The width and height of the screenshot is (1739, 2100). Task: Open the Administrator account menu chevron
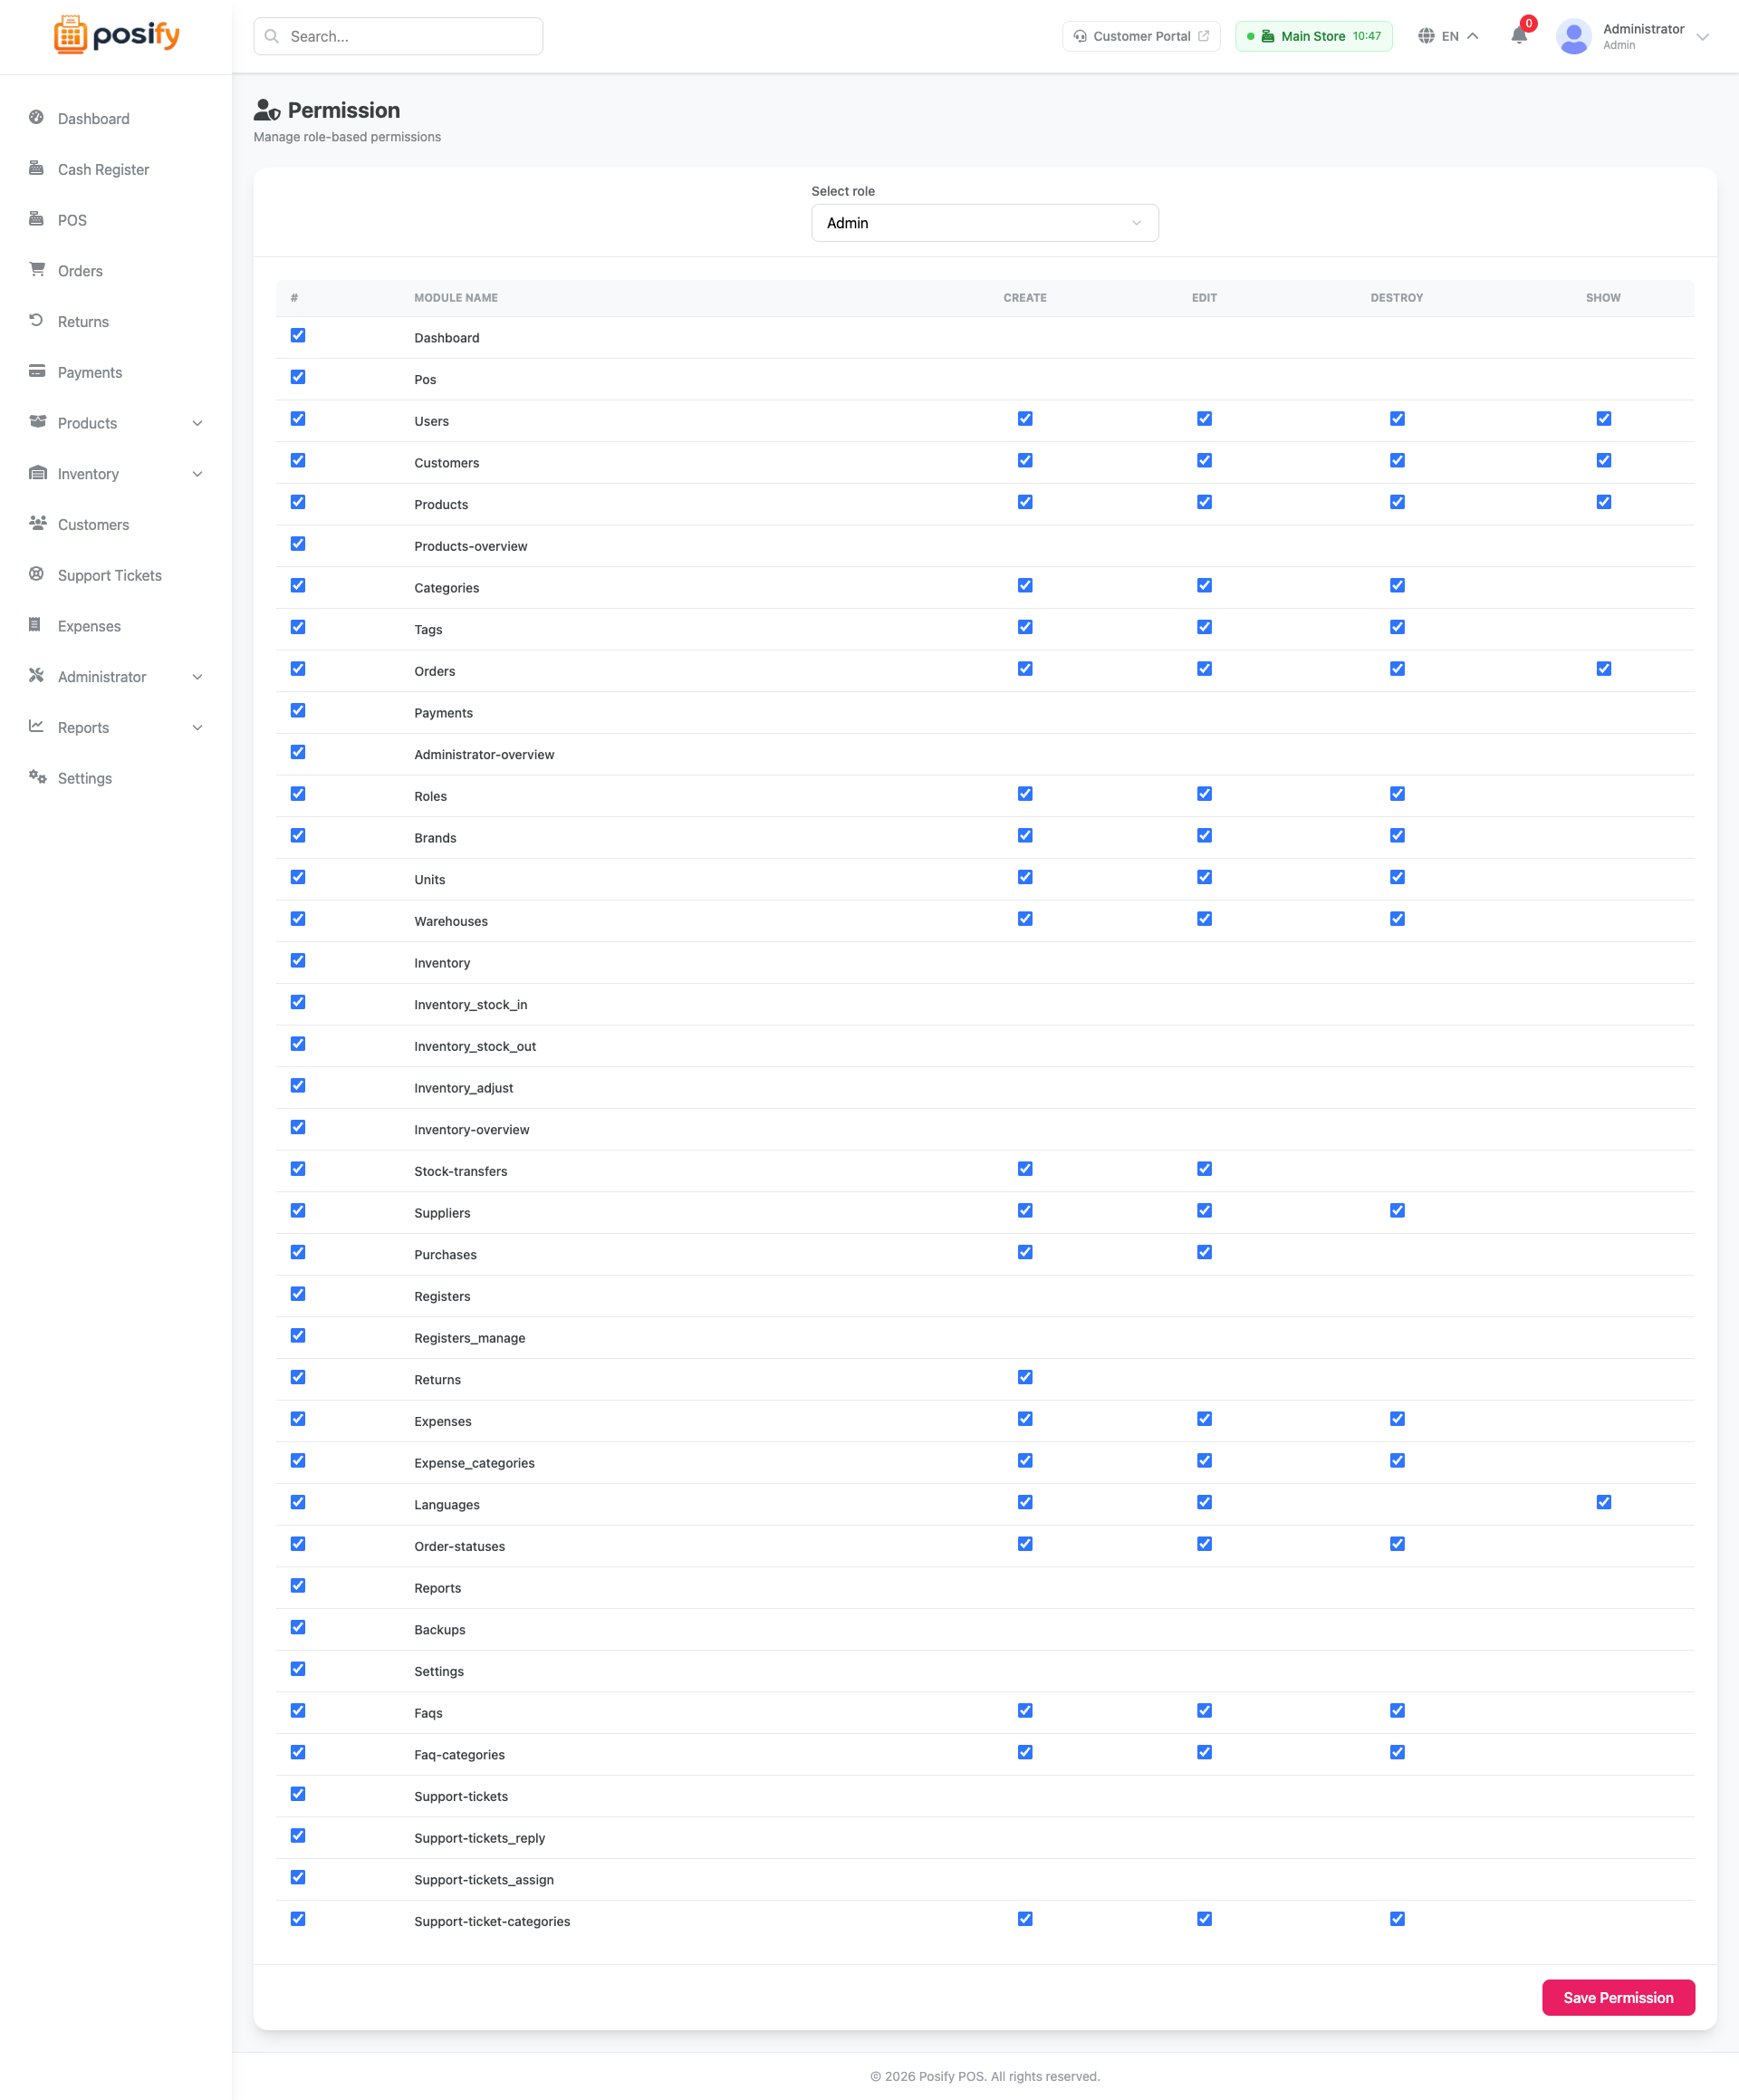[1702, 37]
